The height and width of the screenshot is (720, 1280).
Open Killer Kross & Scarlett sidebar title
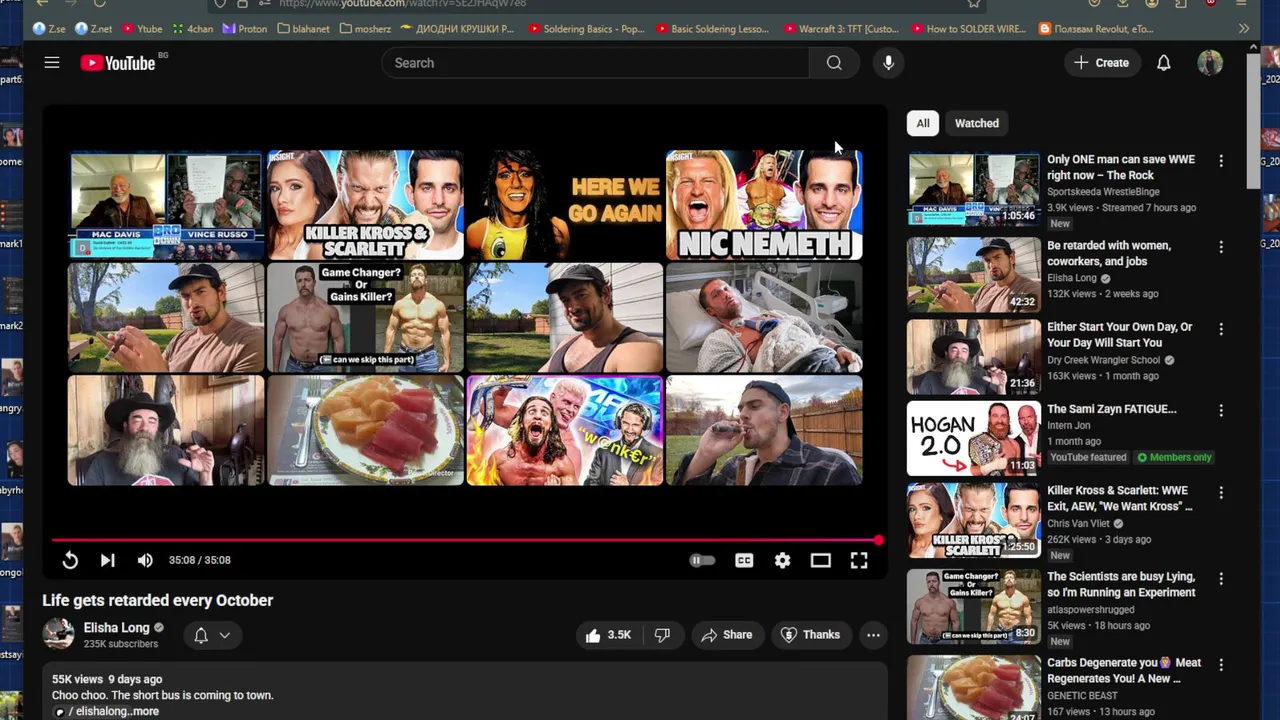[x=1120, y=499]
